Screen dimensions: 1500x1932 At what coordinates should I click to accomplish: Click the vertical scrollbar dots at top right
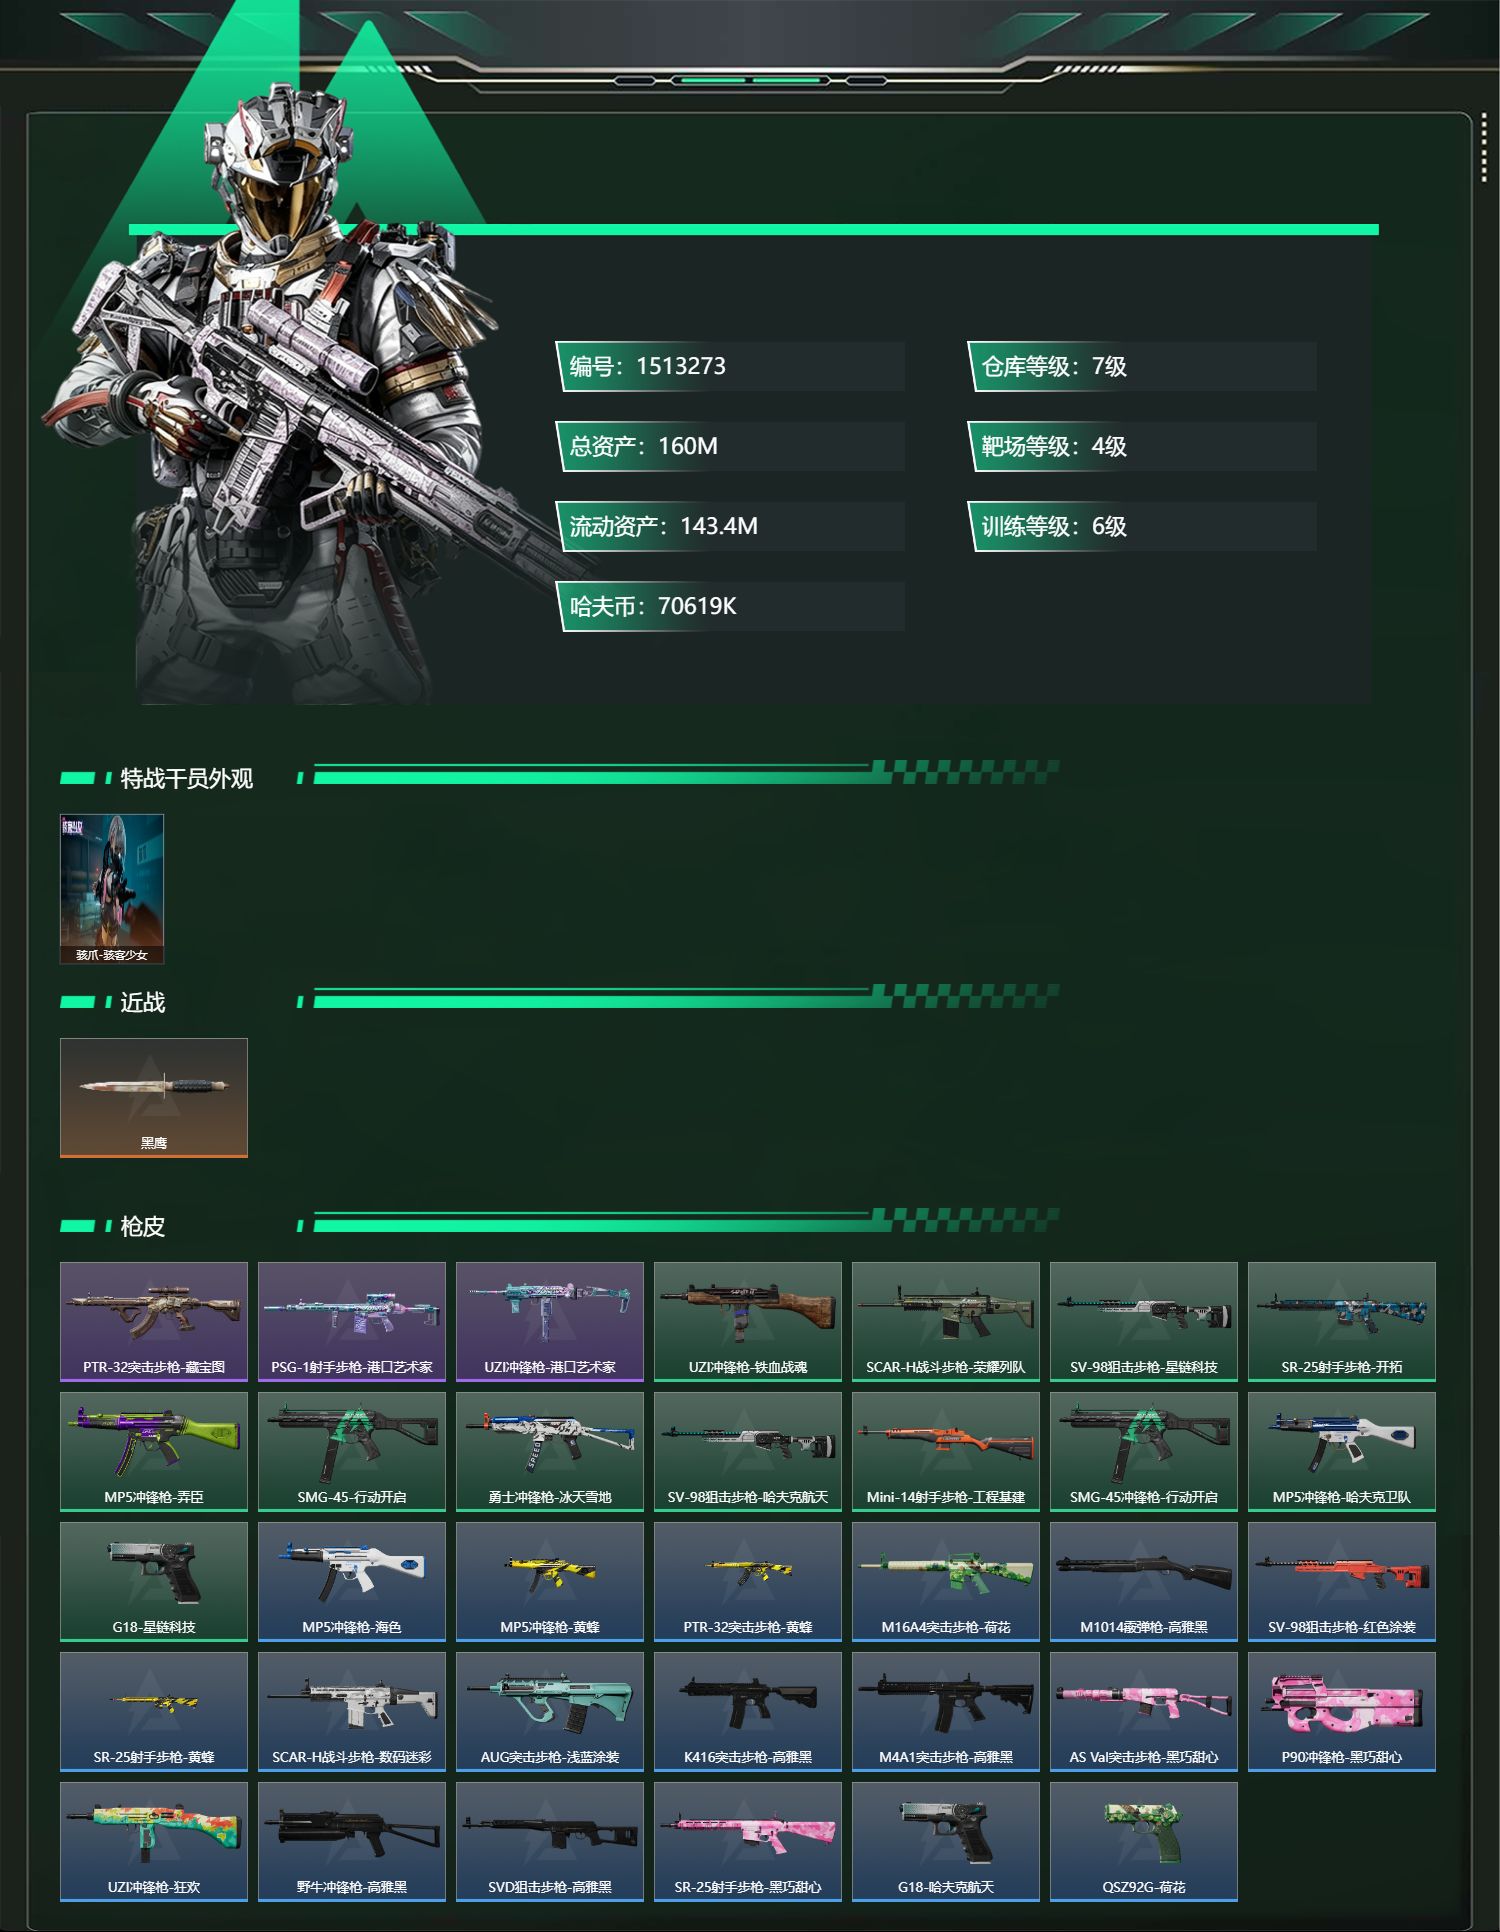(x=1484, y=155)
